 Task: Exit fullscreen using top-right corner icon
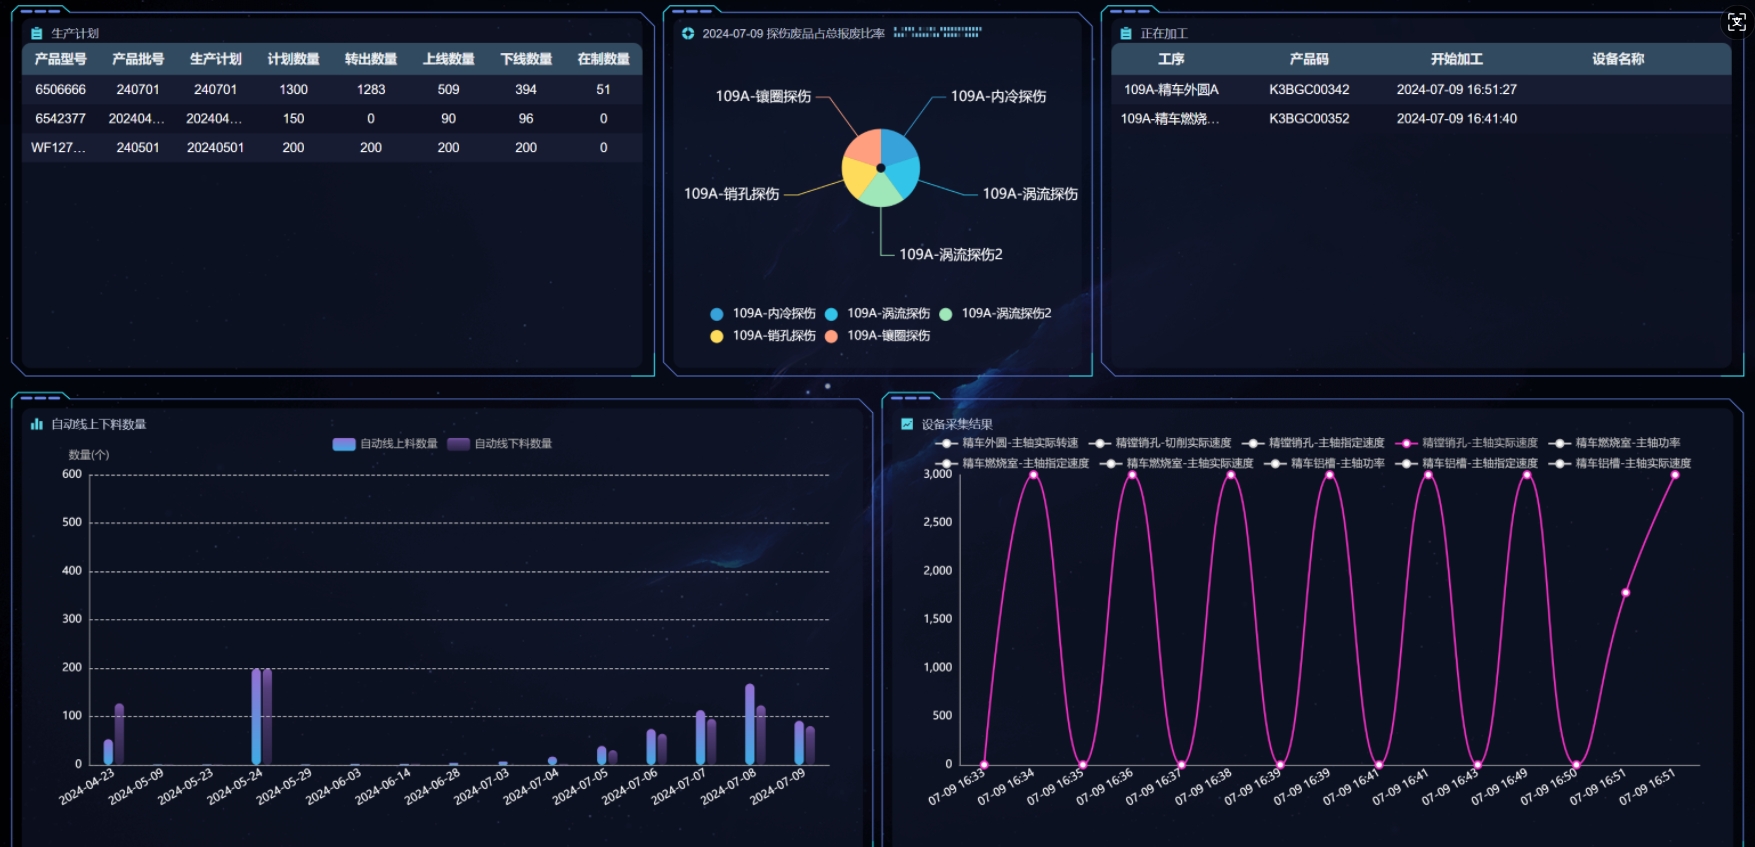(x=1736, y=23)
